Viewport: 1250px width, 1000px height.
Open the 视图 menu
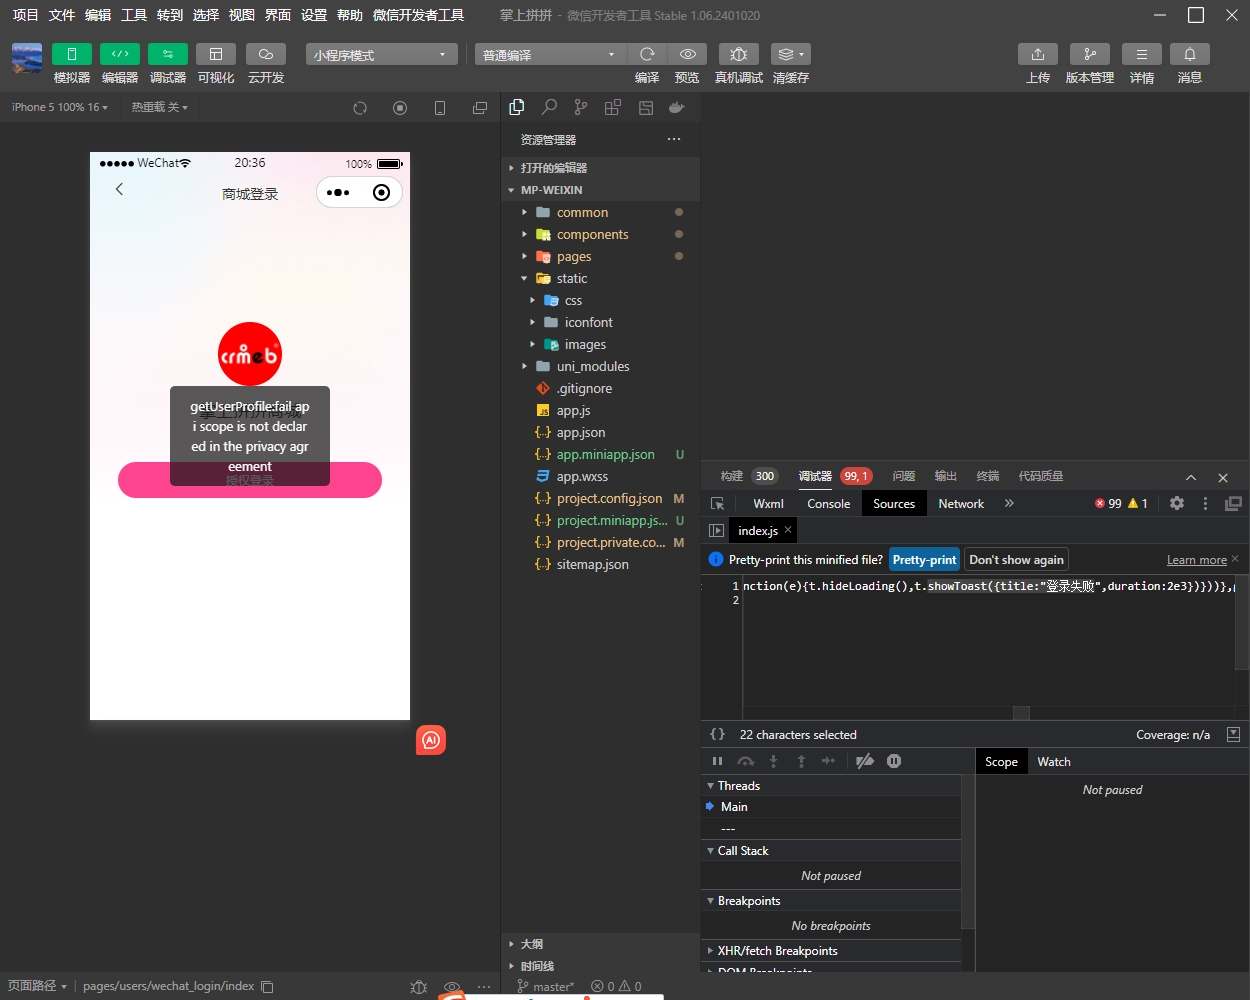tap(242, 15)
